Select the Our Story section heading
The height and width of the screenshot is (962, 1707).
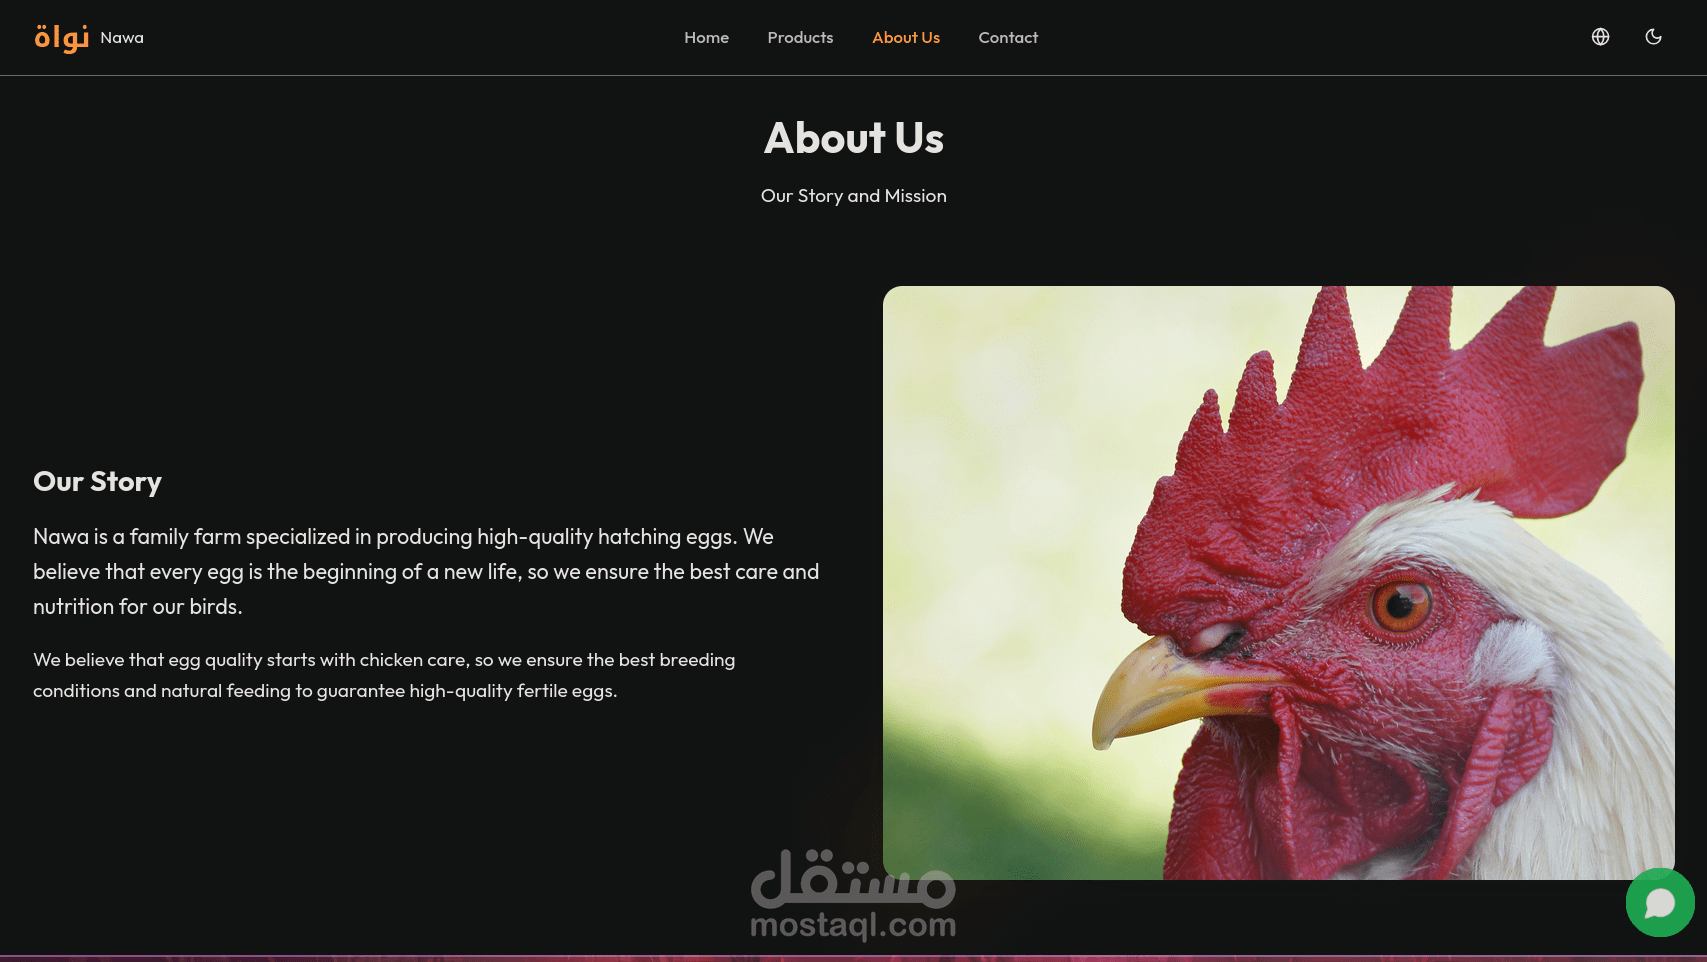coord(97,482)
